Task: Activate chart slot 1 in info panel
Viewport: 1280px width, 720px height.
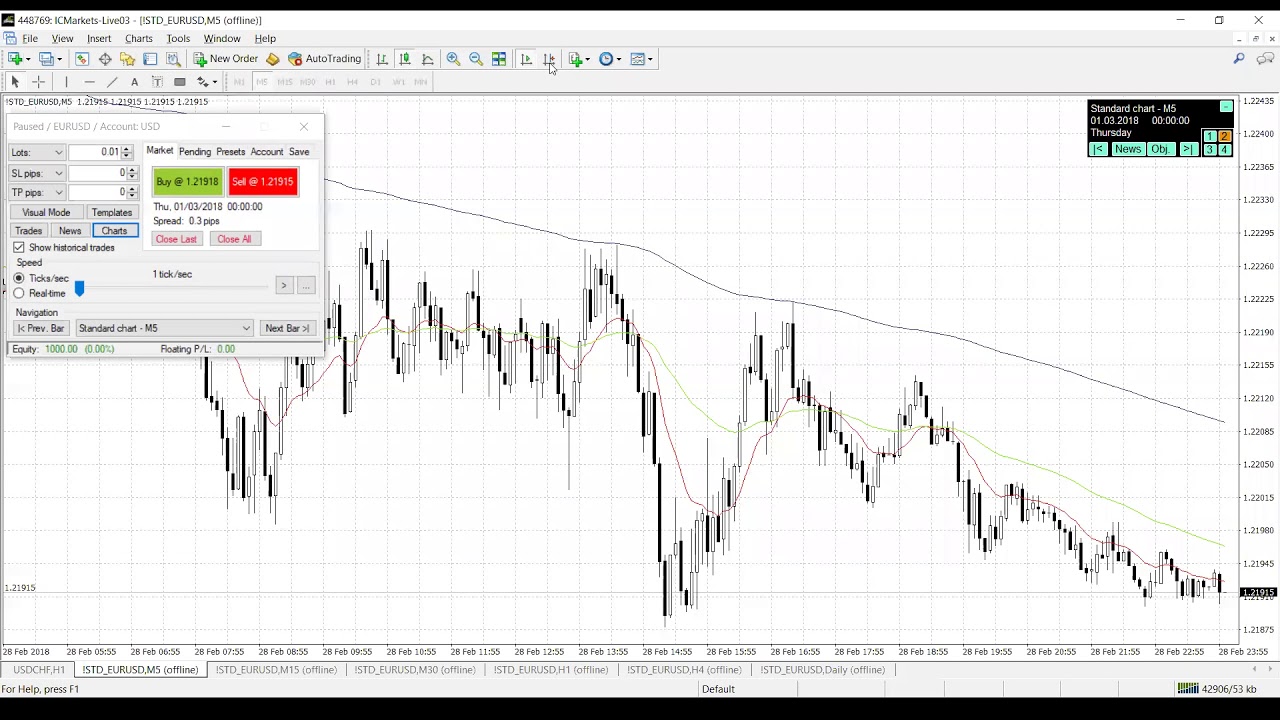Action: pyautogui.click(x=1209, y=137)
